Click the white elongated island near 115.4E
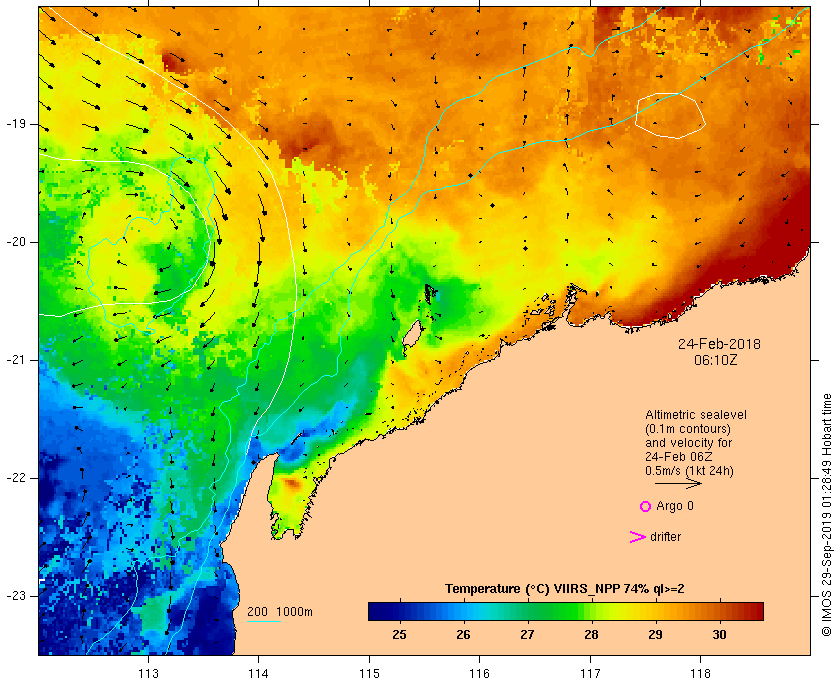840x680 pixels. (x=412, y=334)
